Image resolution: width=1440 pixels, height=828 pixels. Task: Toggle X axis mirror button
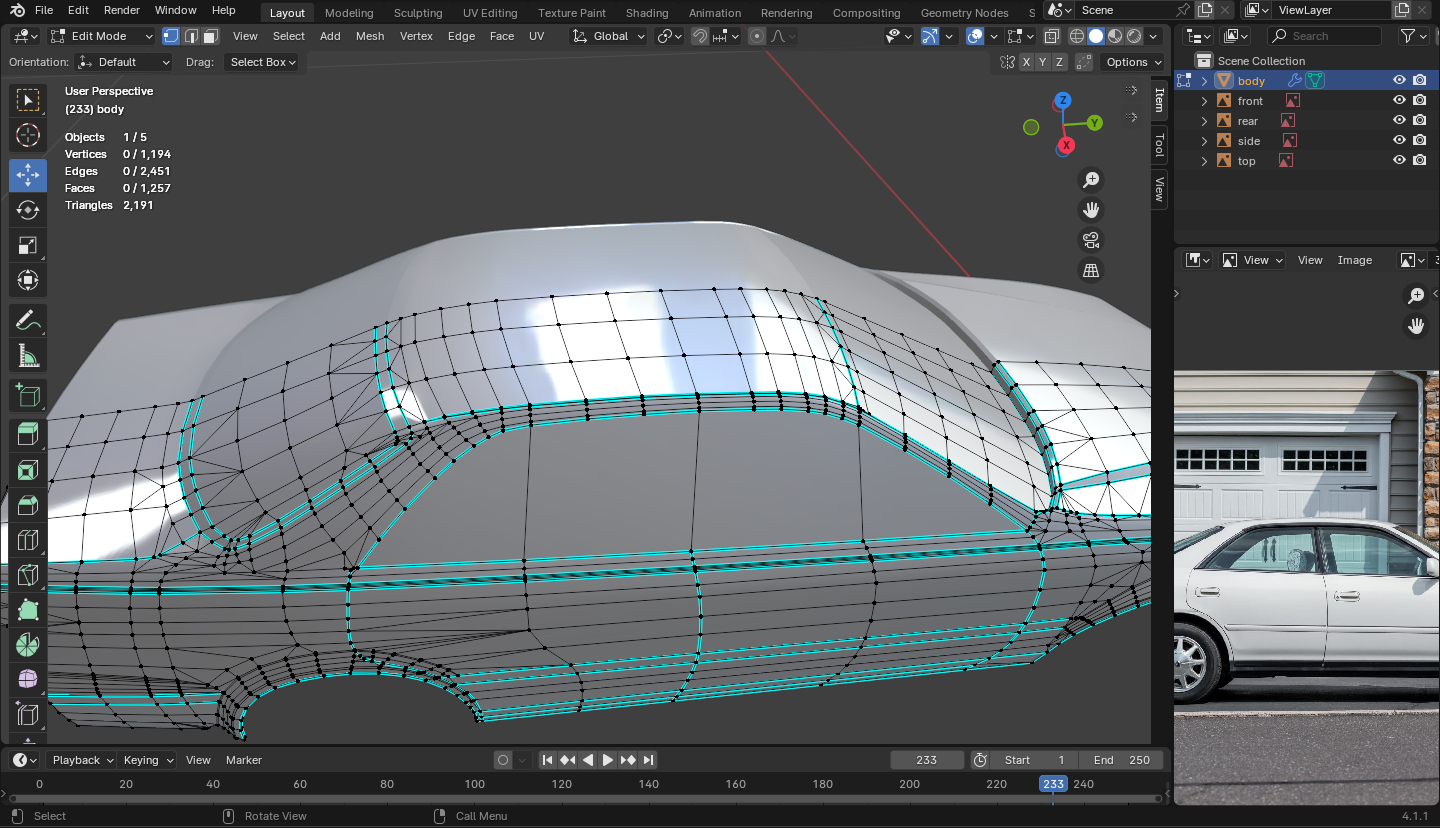tap(1026, 62)
